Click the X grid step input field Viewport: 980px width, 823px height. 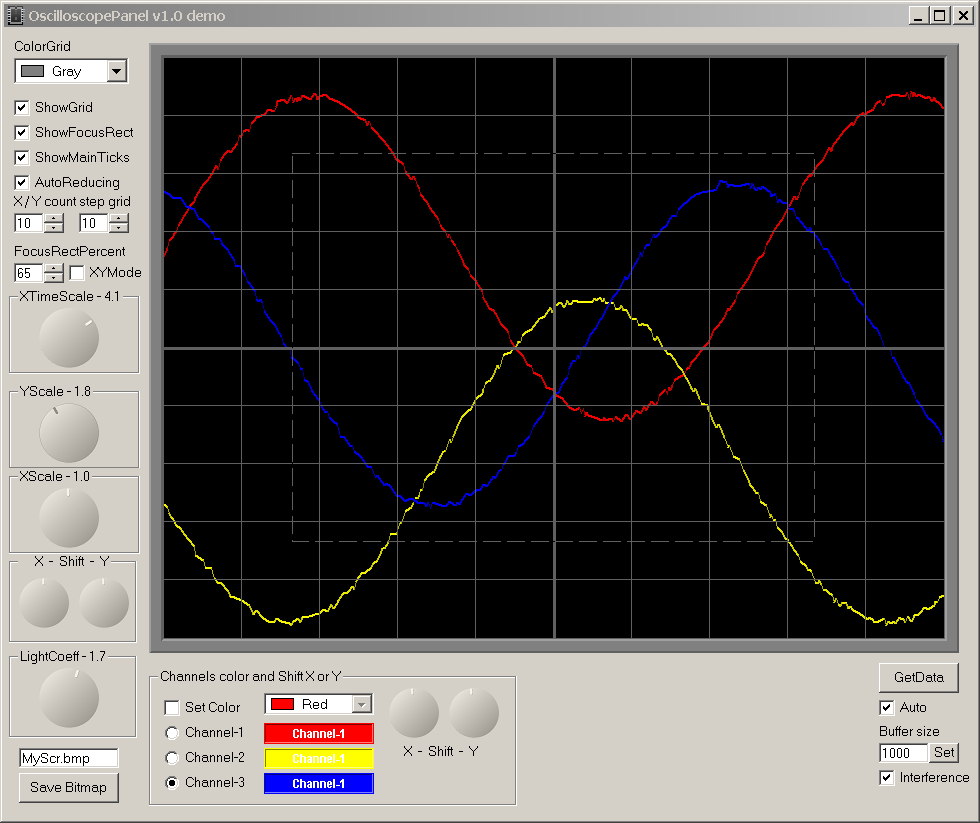[x=29, y=223]
